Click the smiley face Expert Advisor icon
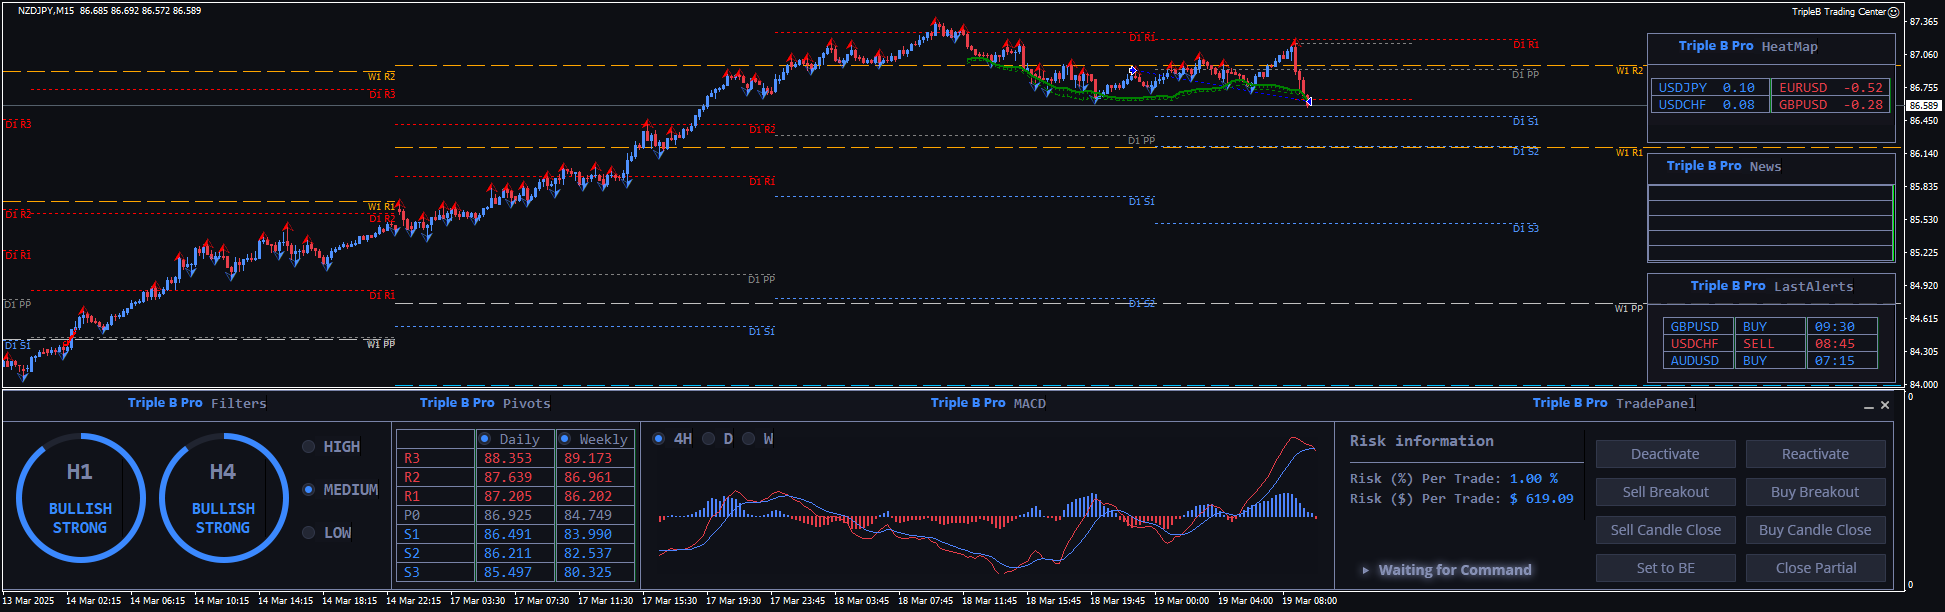Screen dimensions: 1945x612 pyautogui.click(x=1893, y=12)
